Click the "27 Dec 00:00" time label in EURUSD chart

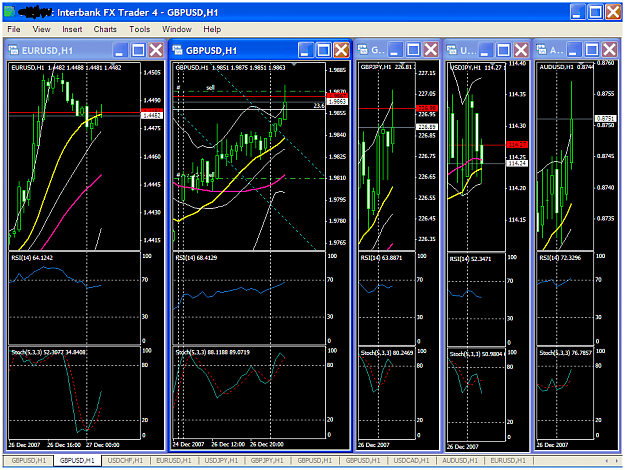pyautogui.click(x=103, y=445)
